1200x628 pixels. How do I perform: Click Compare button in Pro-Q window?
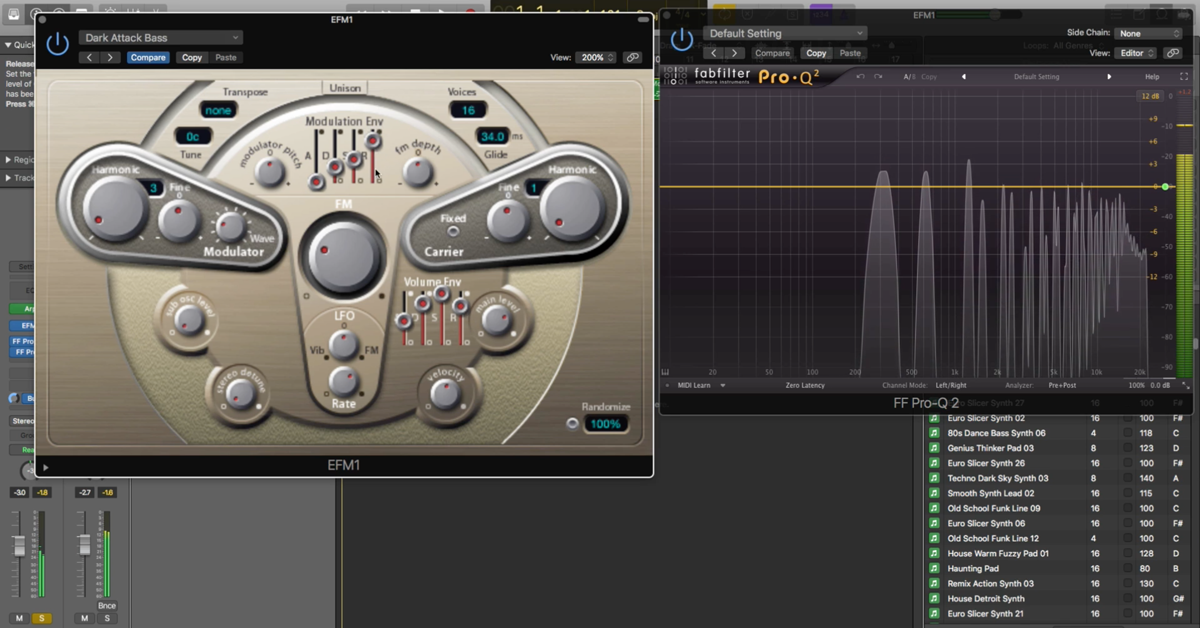coord(772,53)
